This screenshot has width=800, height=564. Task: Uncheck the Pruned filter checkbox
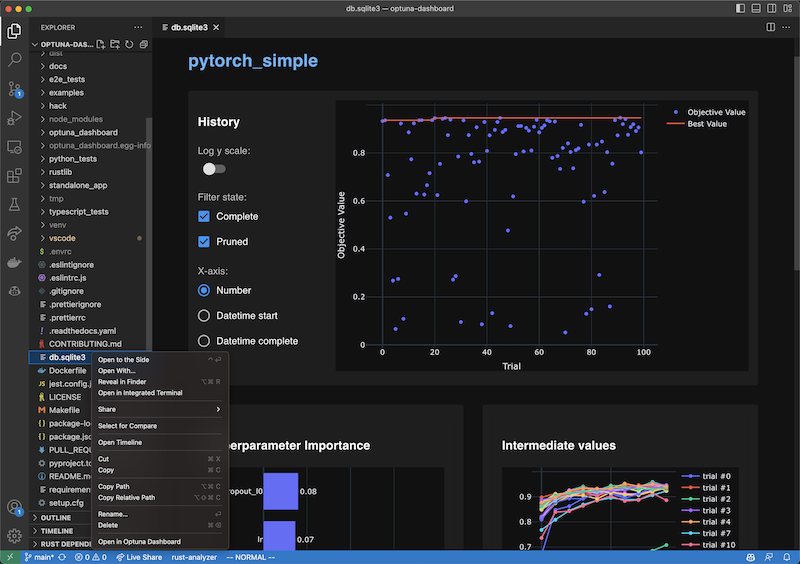coord(204,241)
